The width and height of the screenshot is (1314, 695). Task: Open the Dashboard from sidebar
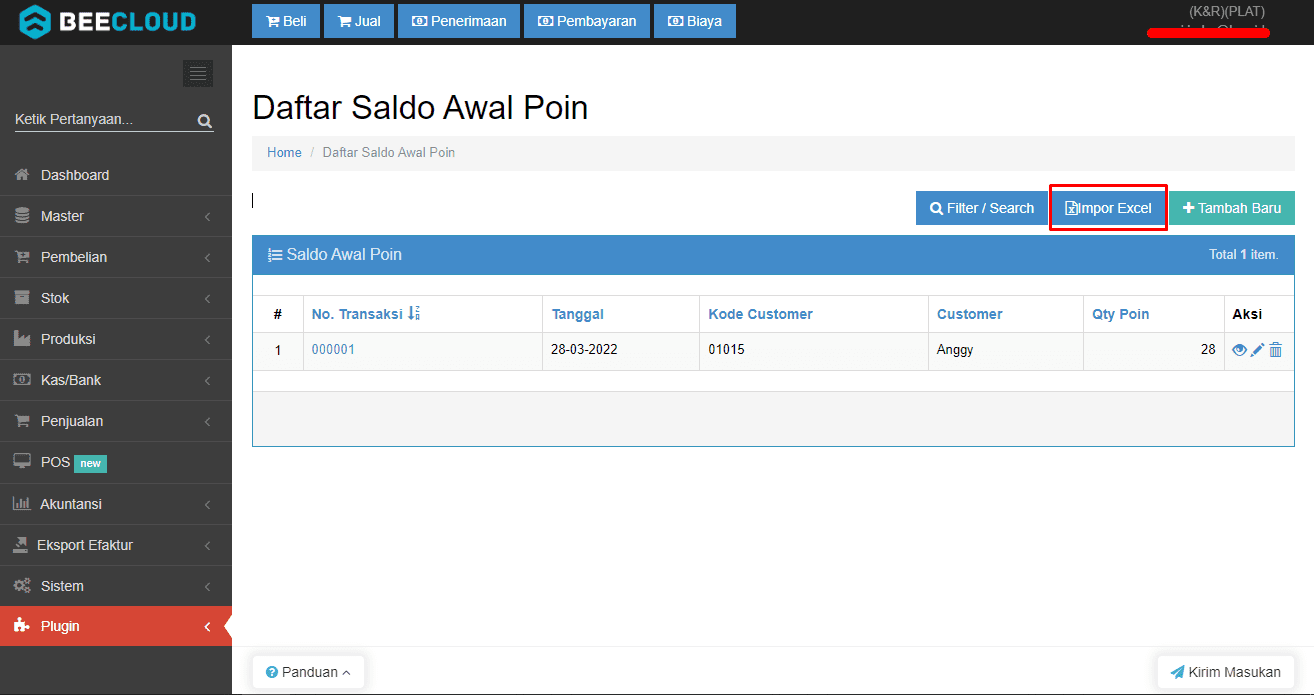tap(75, 175)
